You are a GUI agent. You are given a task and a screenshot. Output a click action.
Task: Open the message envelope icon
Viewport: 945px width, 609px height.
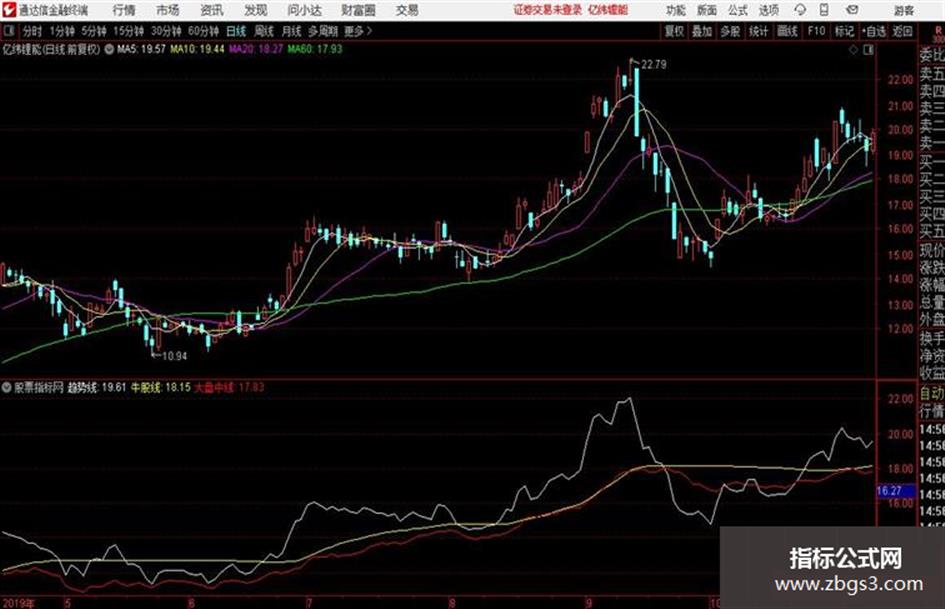pos(852,10)
